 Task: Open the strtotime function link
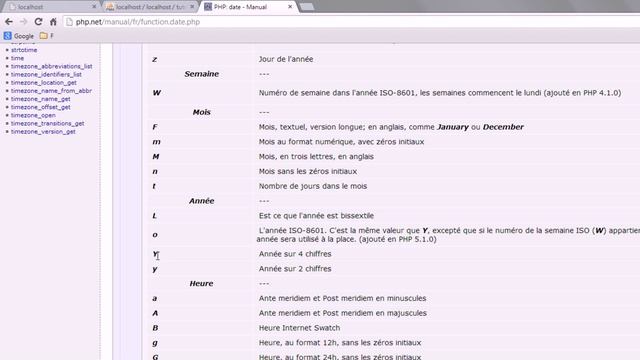(24, 50)
